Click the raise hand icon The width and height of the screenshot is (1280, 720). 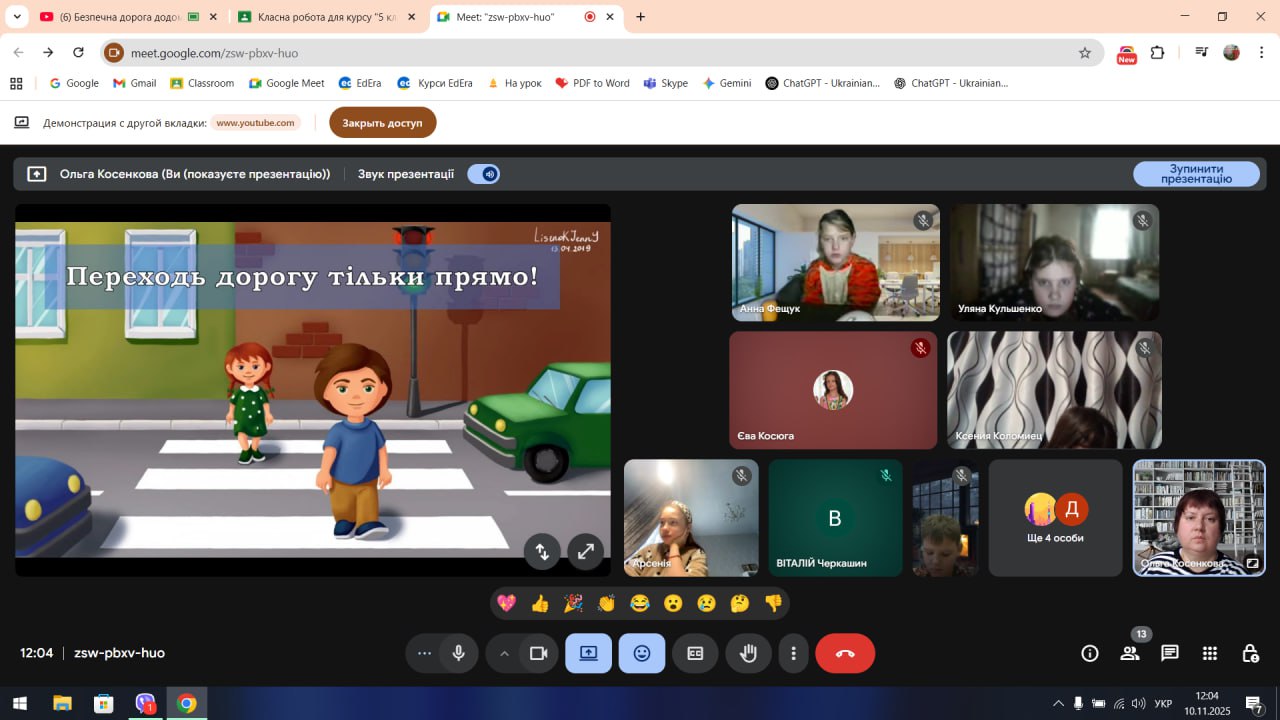tap(748, 653)
